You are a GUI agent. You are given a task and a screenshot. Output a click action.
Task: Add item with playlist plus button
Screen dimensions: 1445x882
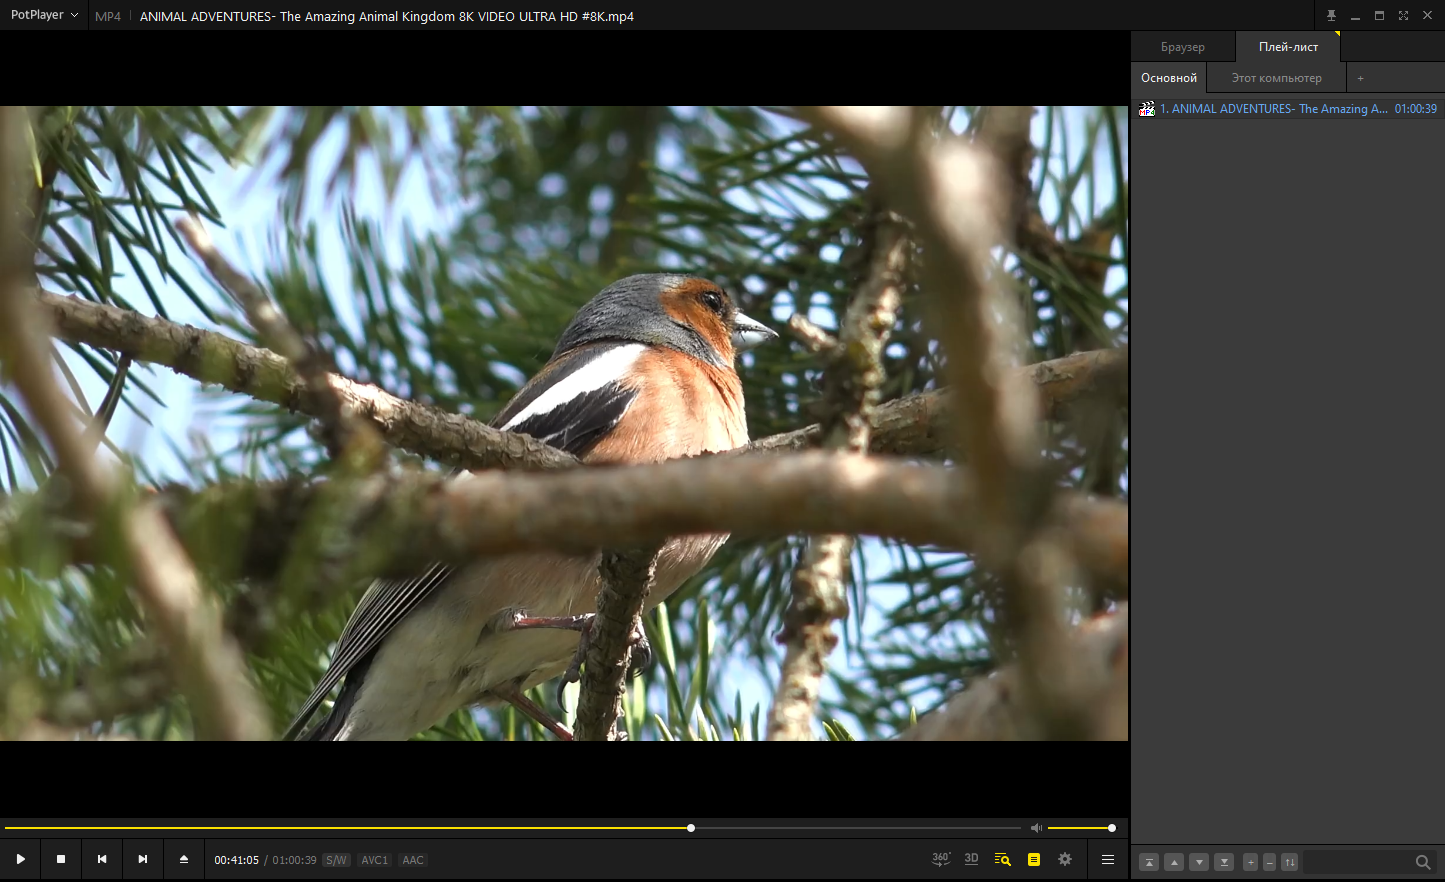(1250, 862)
